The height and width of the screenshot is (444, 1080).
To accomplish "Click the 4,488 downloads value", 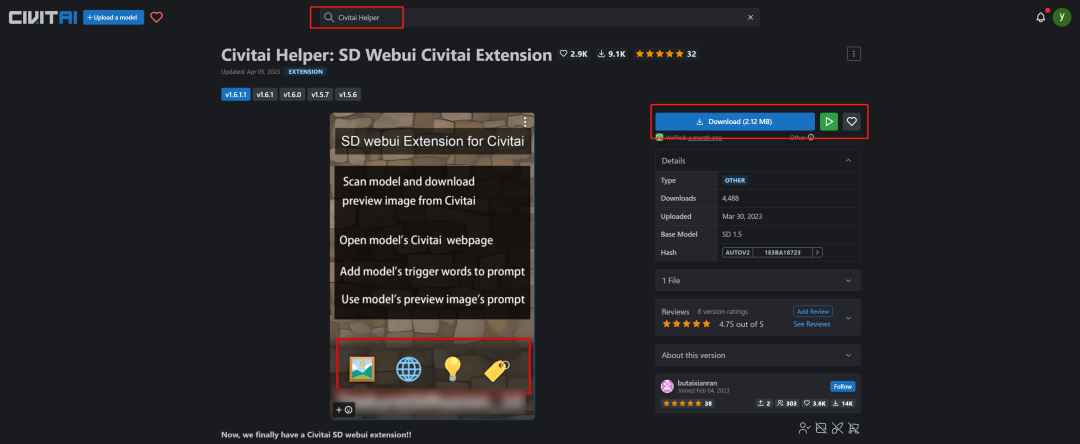I will tap(730, 198).
